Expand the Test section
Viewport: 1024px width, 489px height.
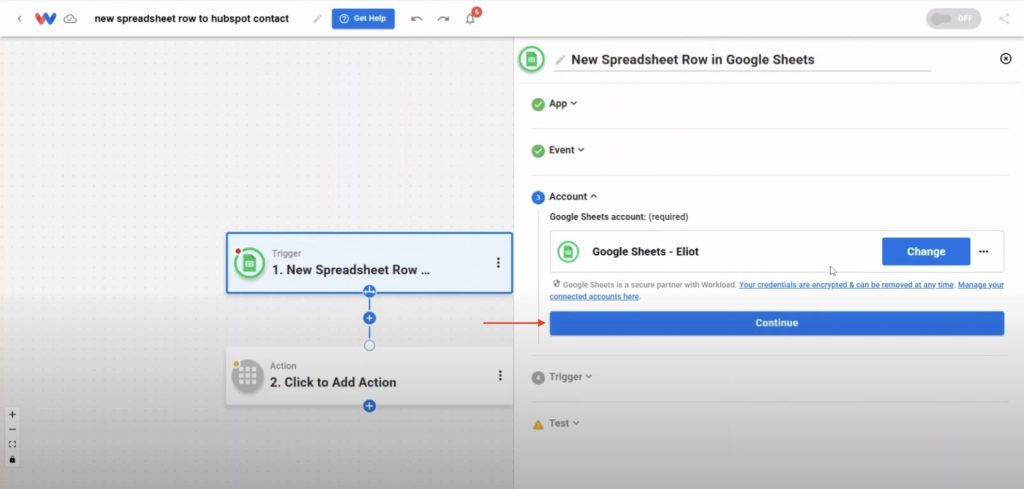[564, 423]
